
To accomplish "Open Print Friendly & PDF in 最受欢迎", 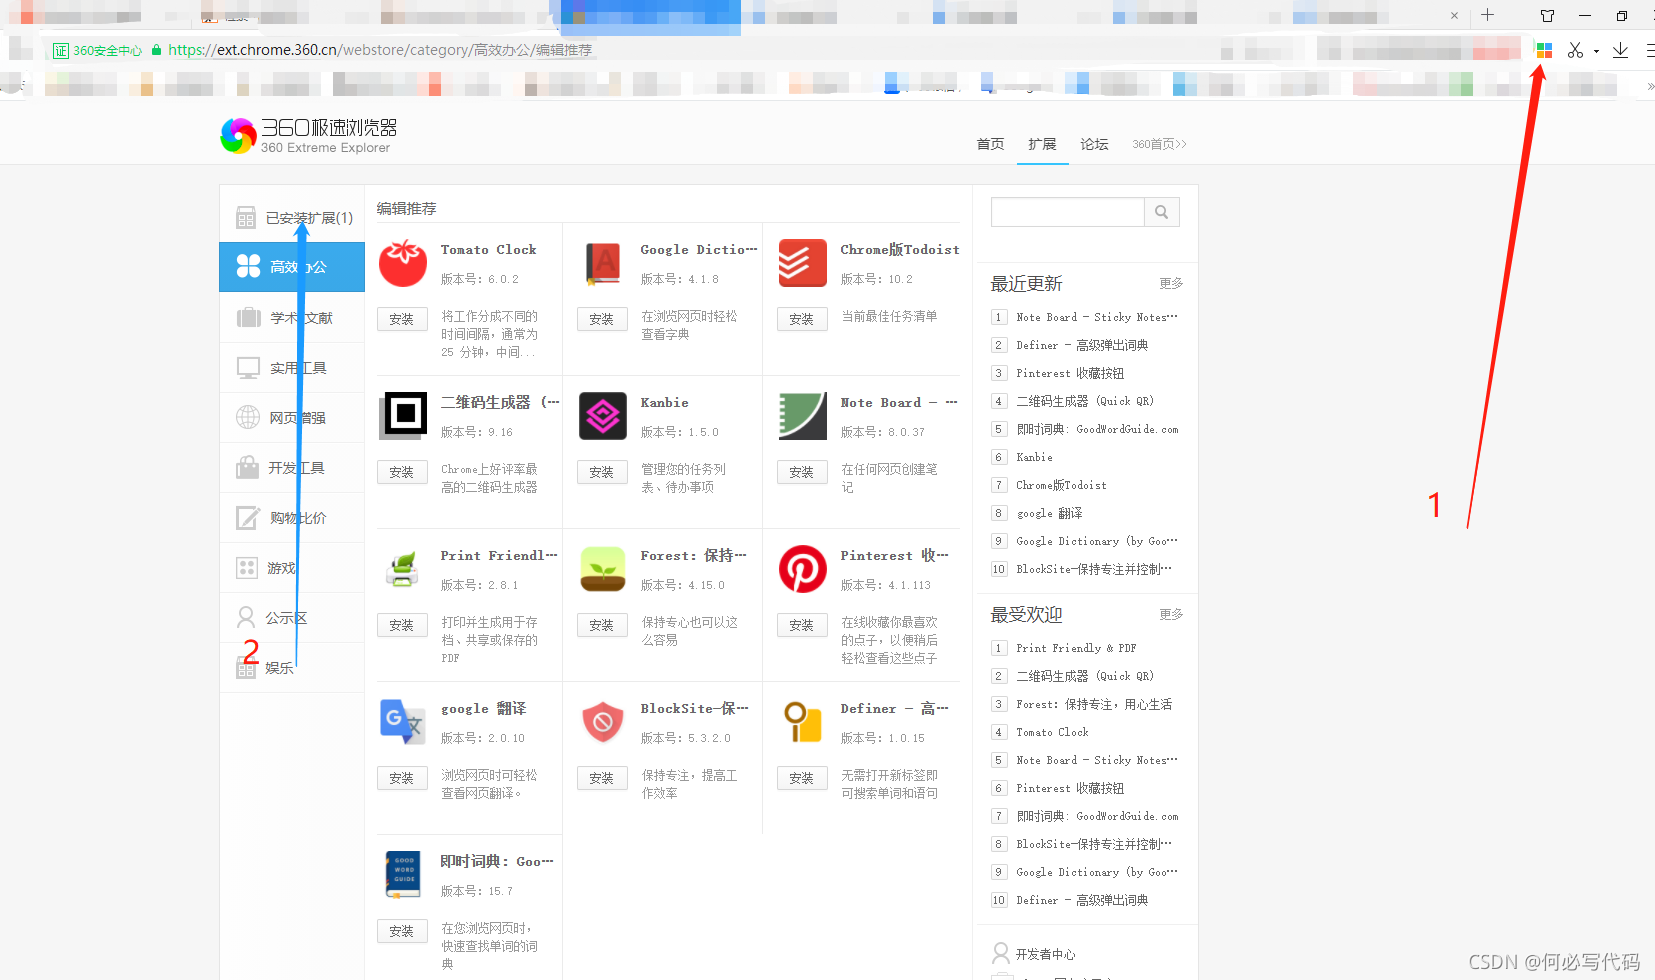I will click(1076, 648).
